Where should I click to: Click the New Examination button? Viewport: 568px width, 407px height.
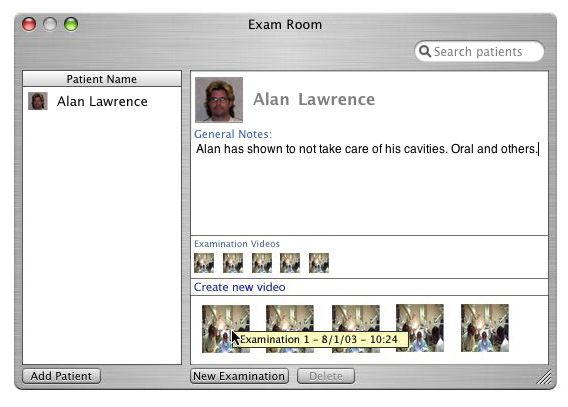pos(239,376)
